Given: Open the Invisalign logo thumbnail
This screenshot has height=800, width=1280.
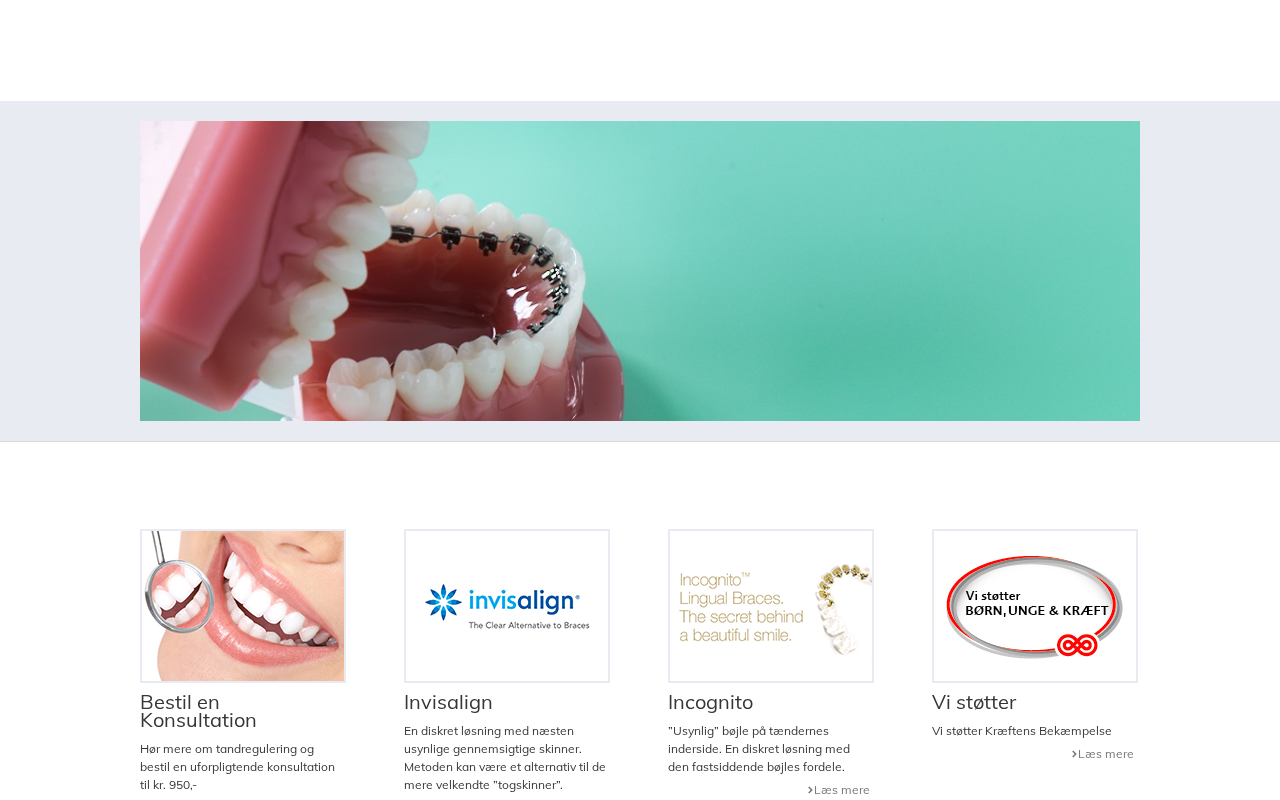Looking at the screenshot, I should click(507, 606).
